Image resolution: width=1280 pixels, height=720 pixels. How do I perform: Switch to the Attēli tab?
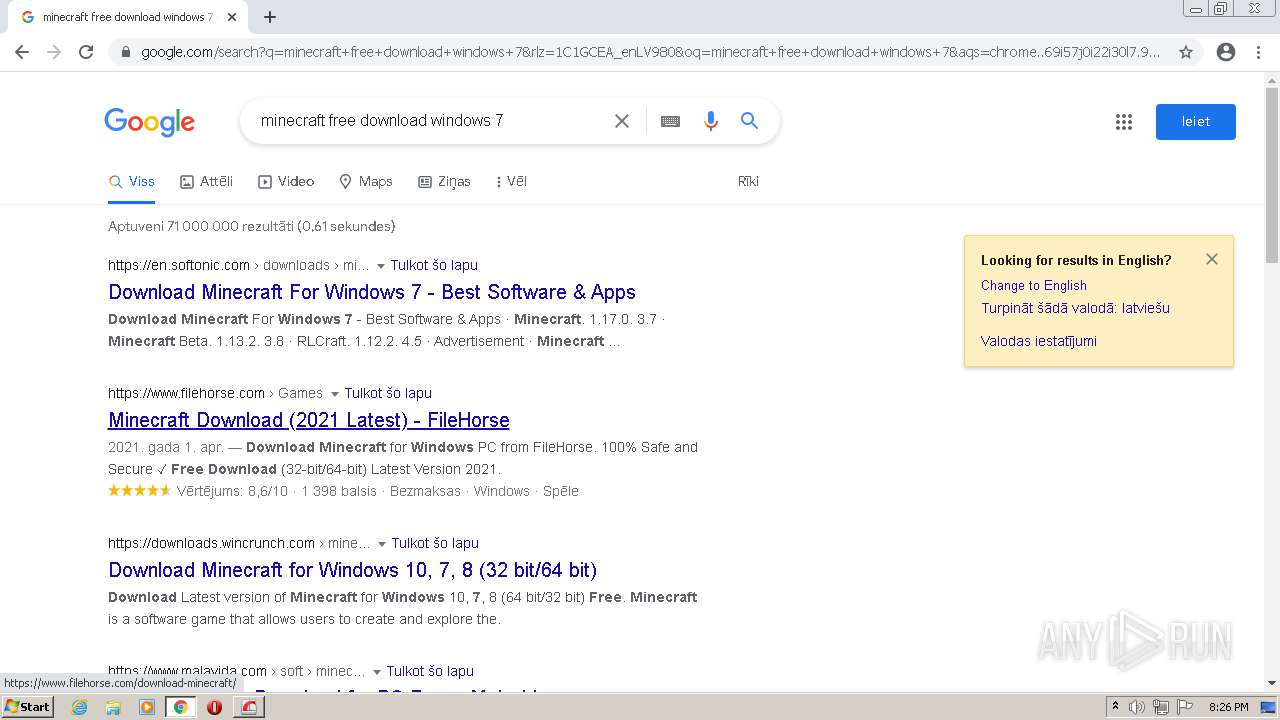pyautogui.click(x=207, y=181)
